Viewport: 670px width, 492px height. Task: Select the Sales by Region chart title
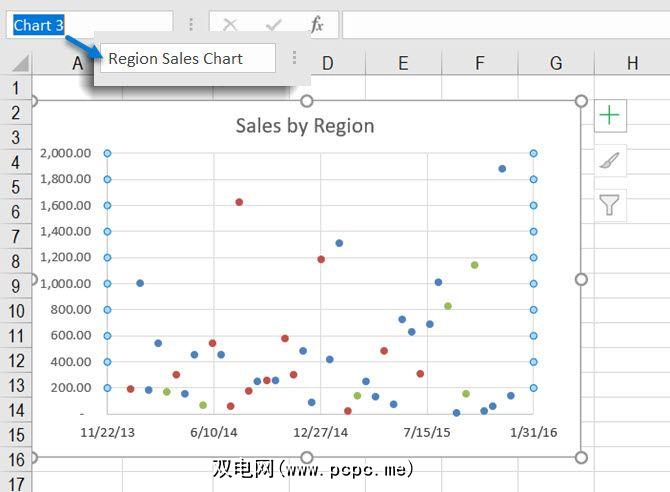click(x=305, y=126)
